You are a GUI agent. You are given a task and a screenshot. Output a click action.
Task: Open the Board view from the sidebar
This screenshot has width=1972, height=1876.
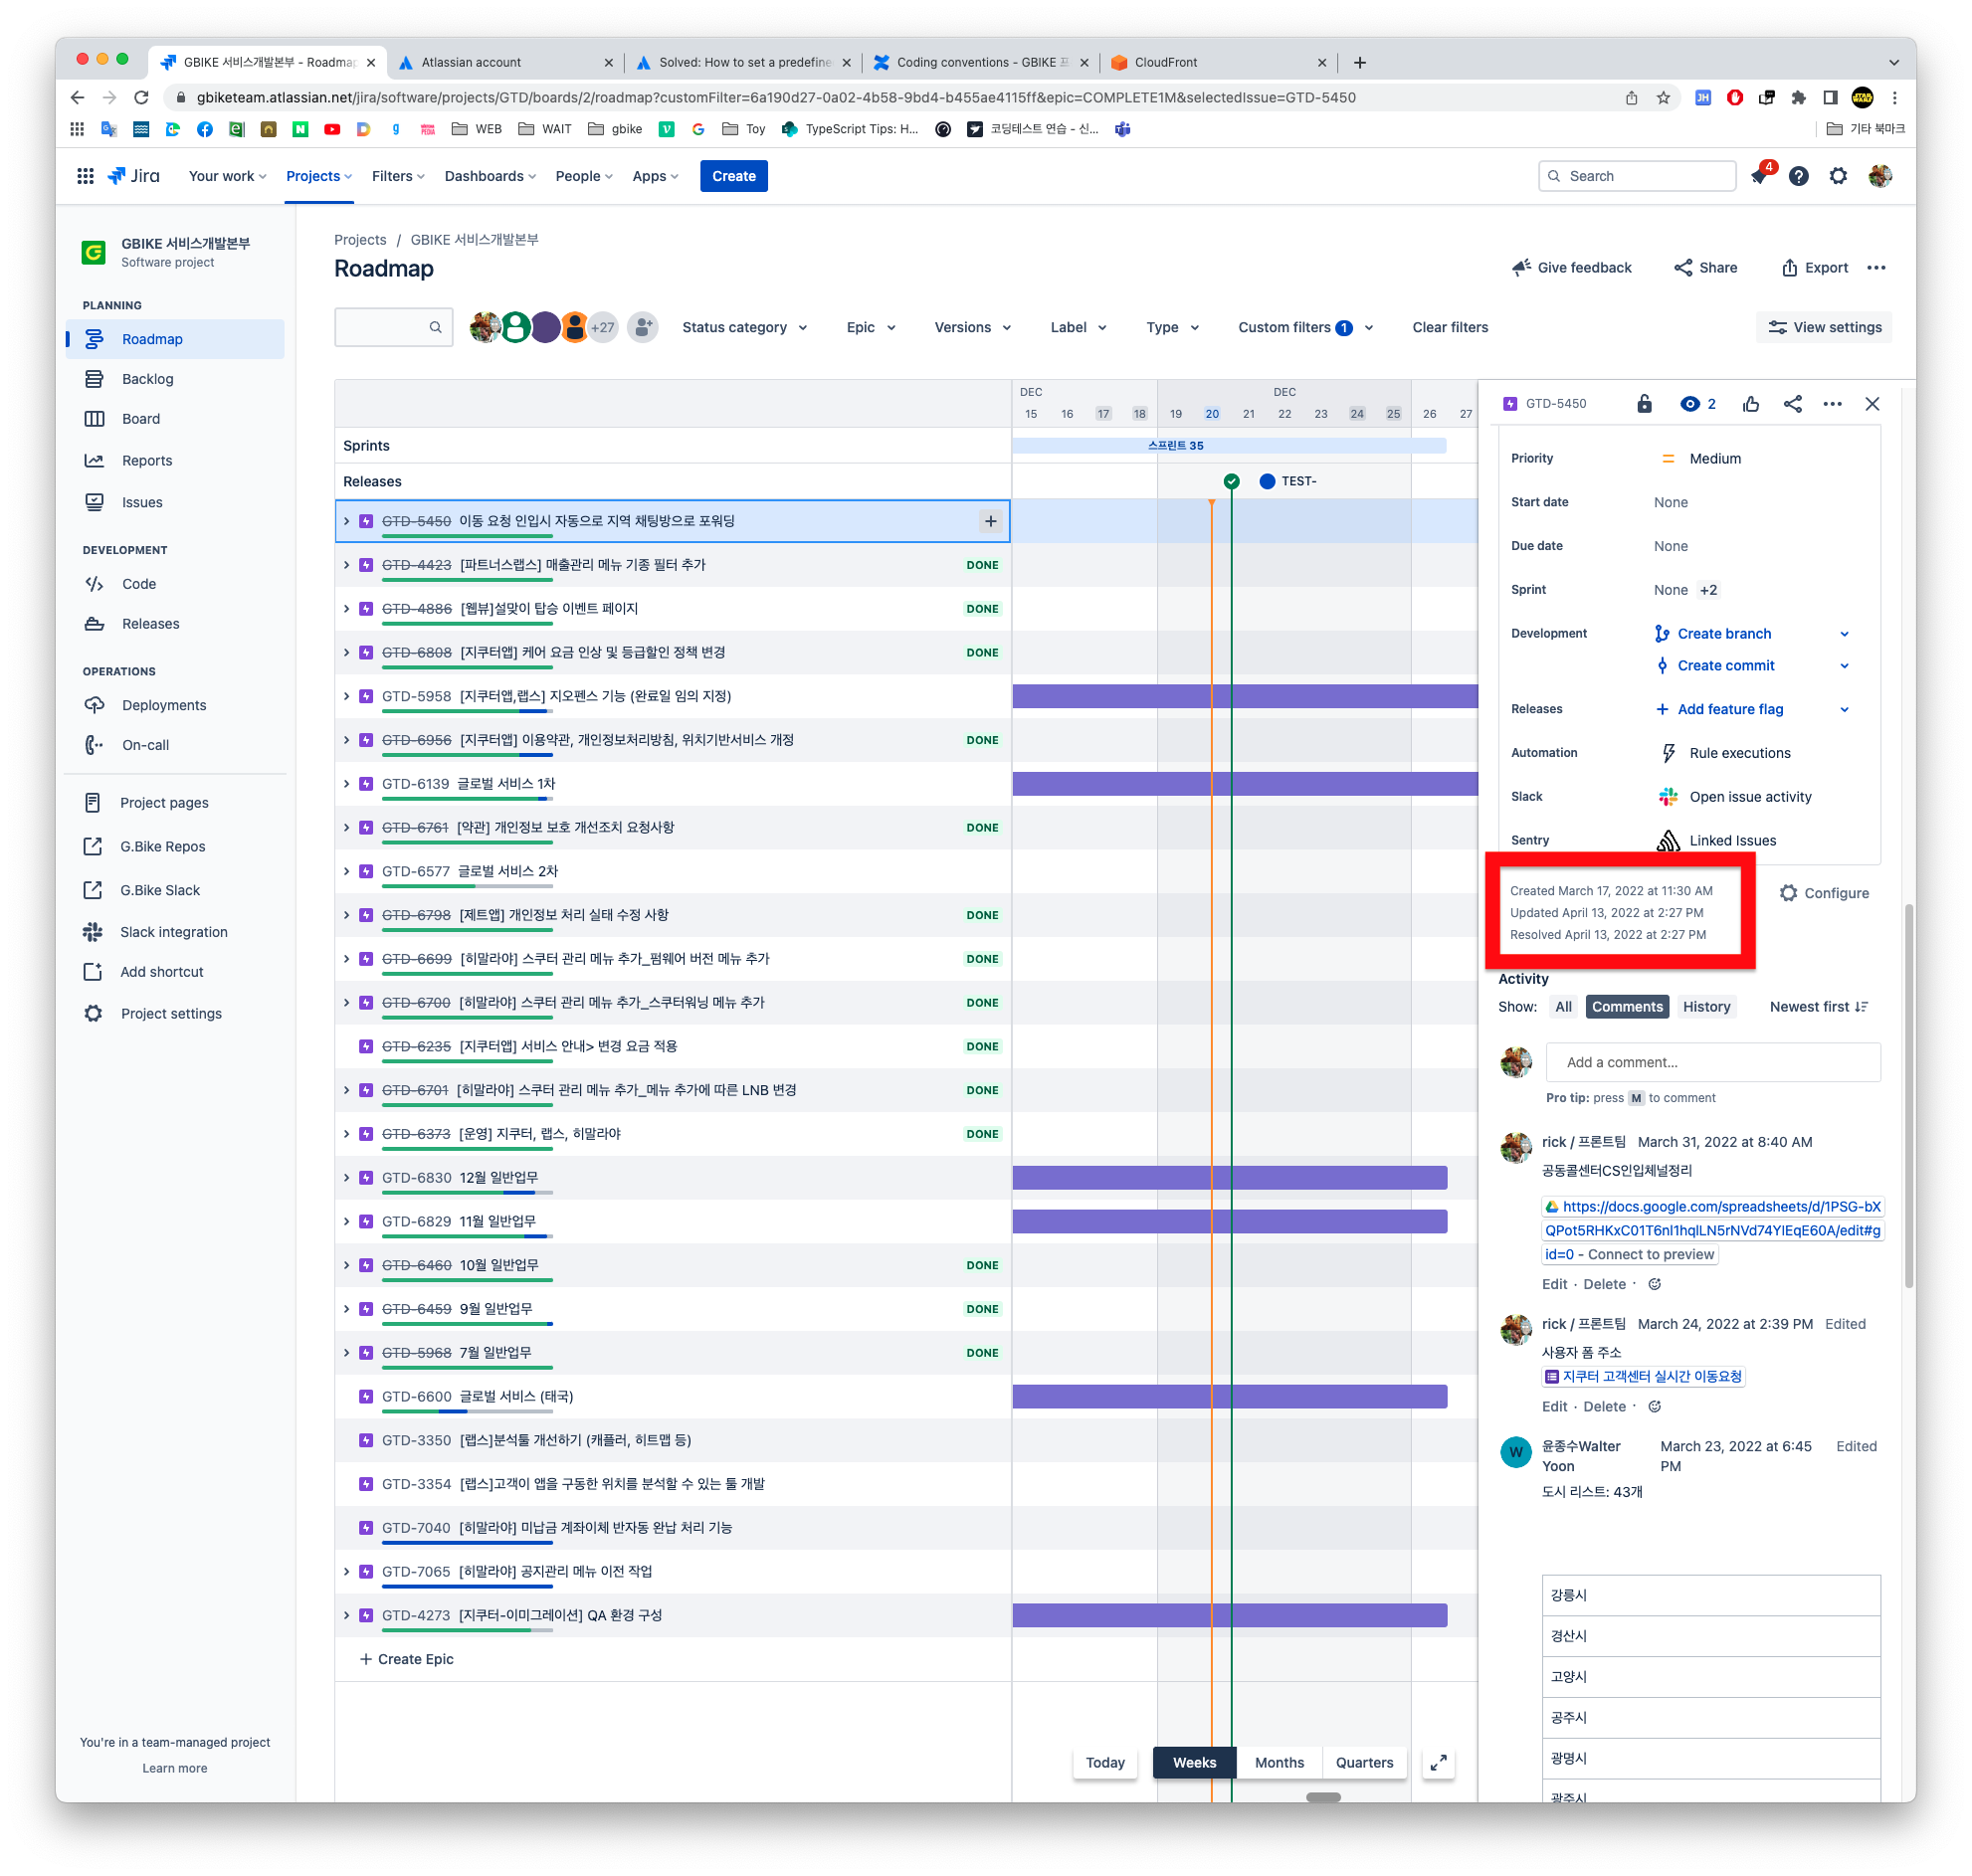(x=140, y=418)
